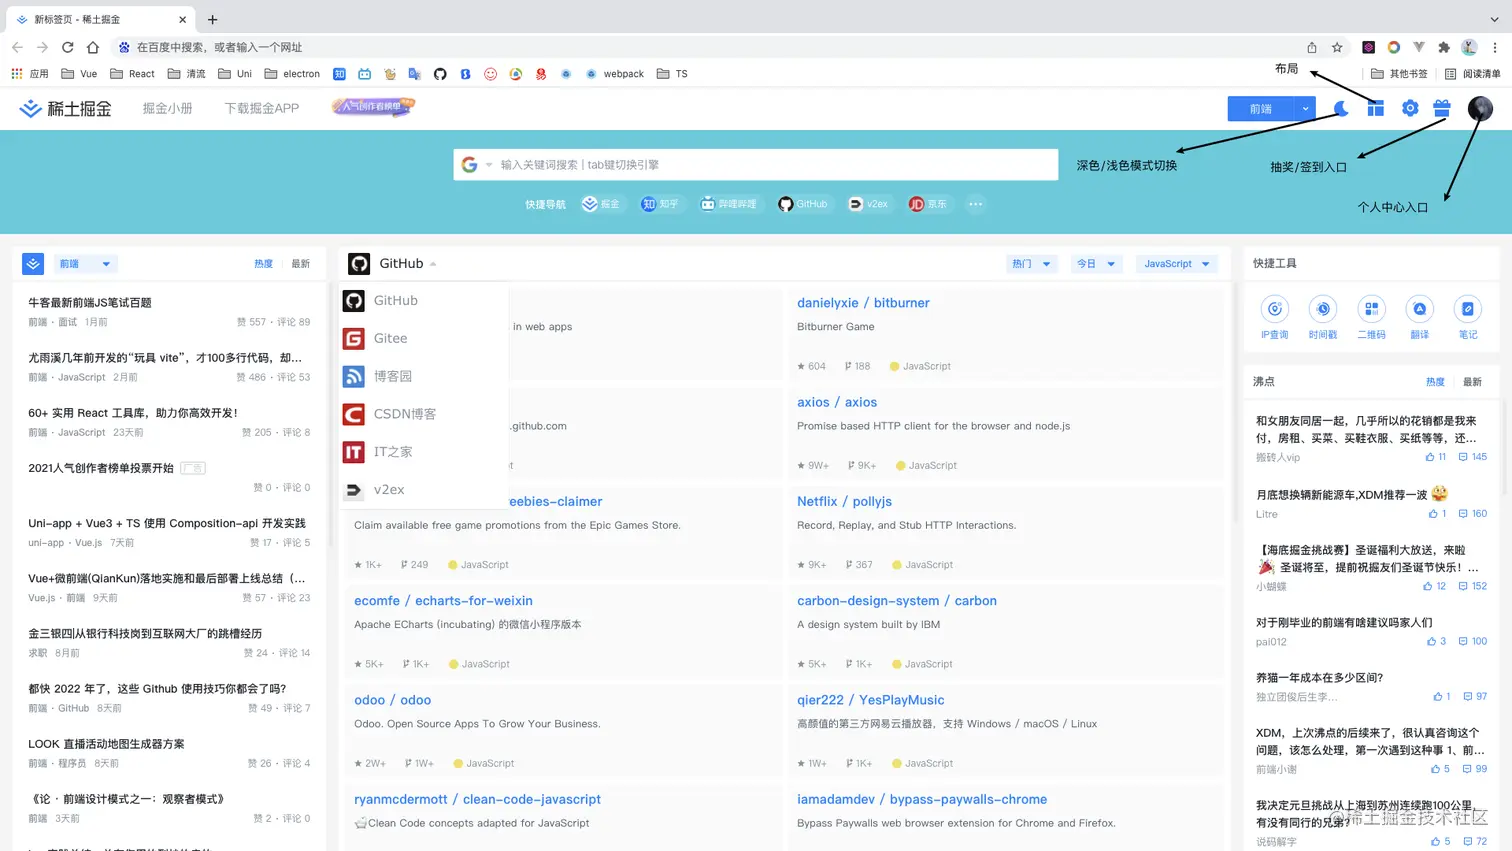Reload the page with browser refresh button
The width and height of the screenshot is (1512, 851).
67,47
